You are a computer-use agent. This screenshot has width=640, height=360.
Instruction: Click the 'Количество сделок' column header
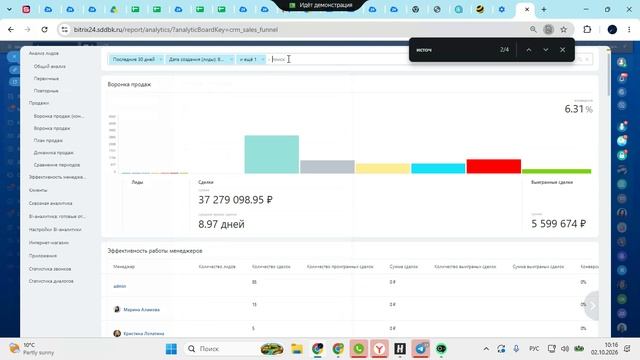pos(271,267)
